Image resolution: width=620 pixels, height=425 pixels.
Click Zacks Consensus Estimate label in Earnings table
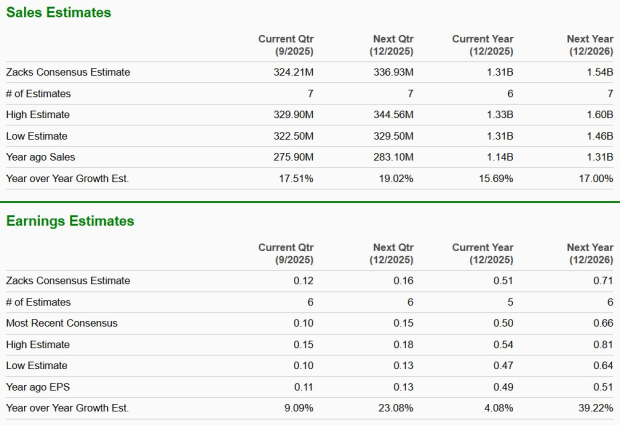point(68,281)
